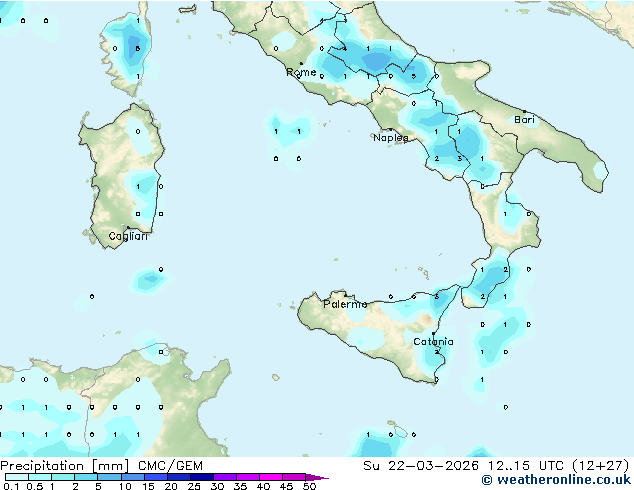This screenshot has width=634, height=490.
Task: Click the Catania city label
Action: coord(433,342)
